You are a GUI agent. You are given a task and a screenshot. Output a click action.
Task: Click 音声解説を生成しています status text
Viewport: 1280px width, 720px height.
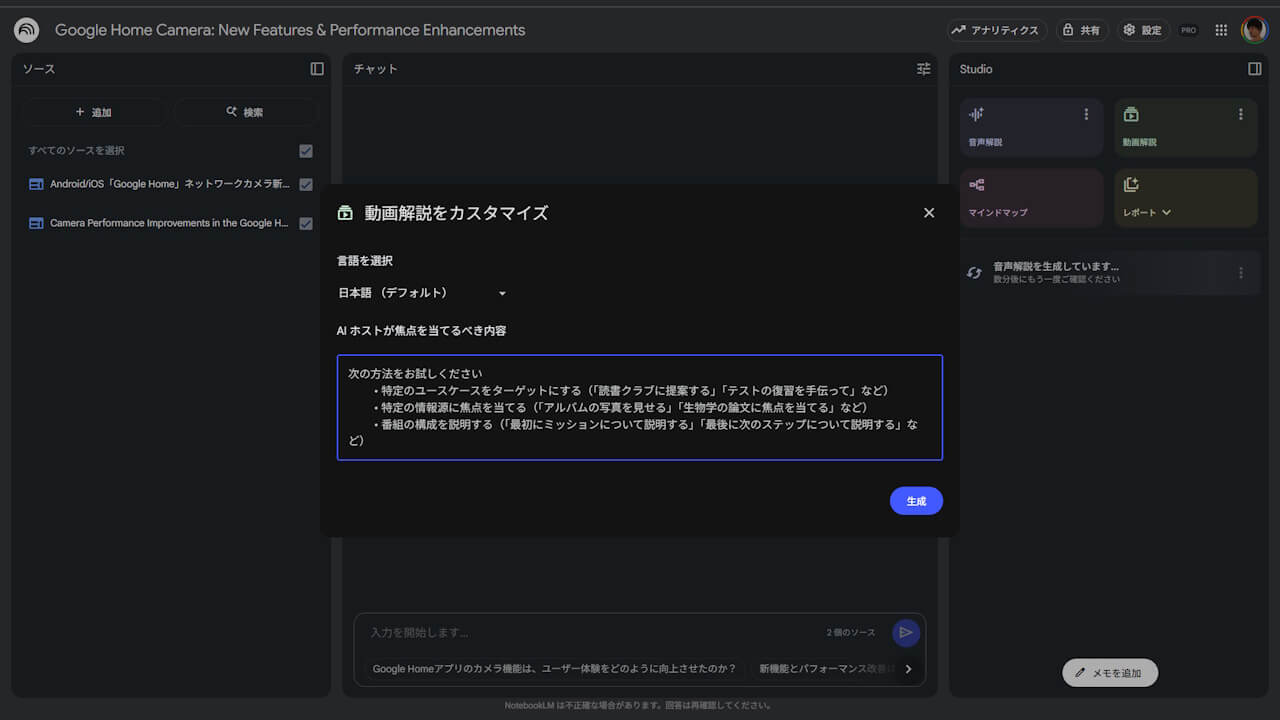[x=1056, y=267]
